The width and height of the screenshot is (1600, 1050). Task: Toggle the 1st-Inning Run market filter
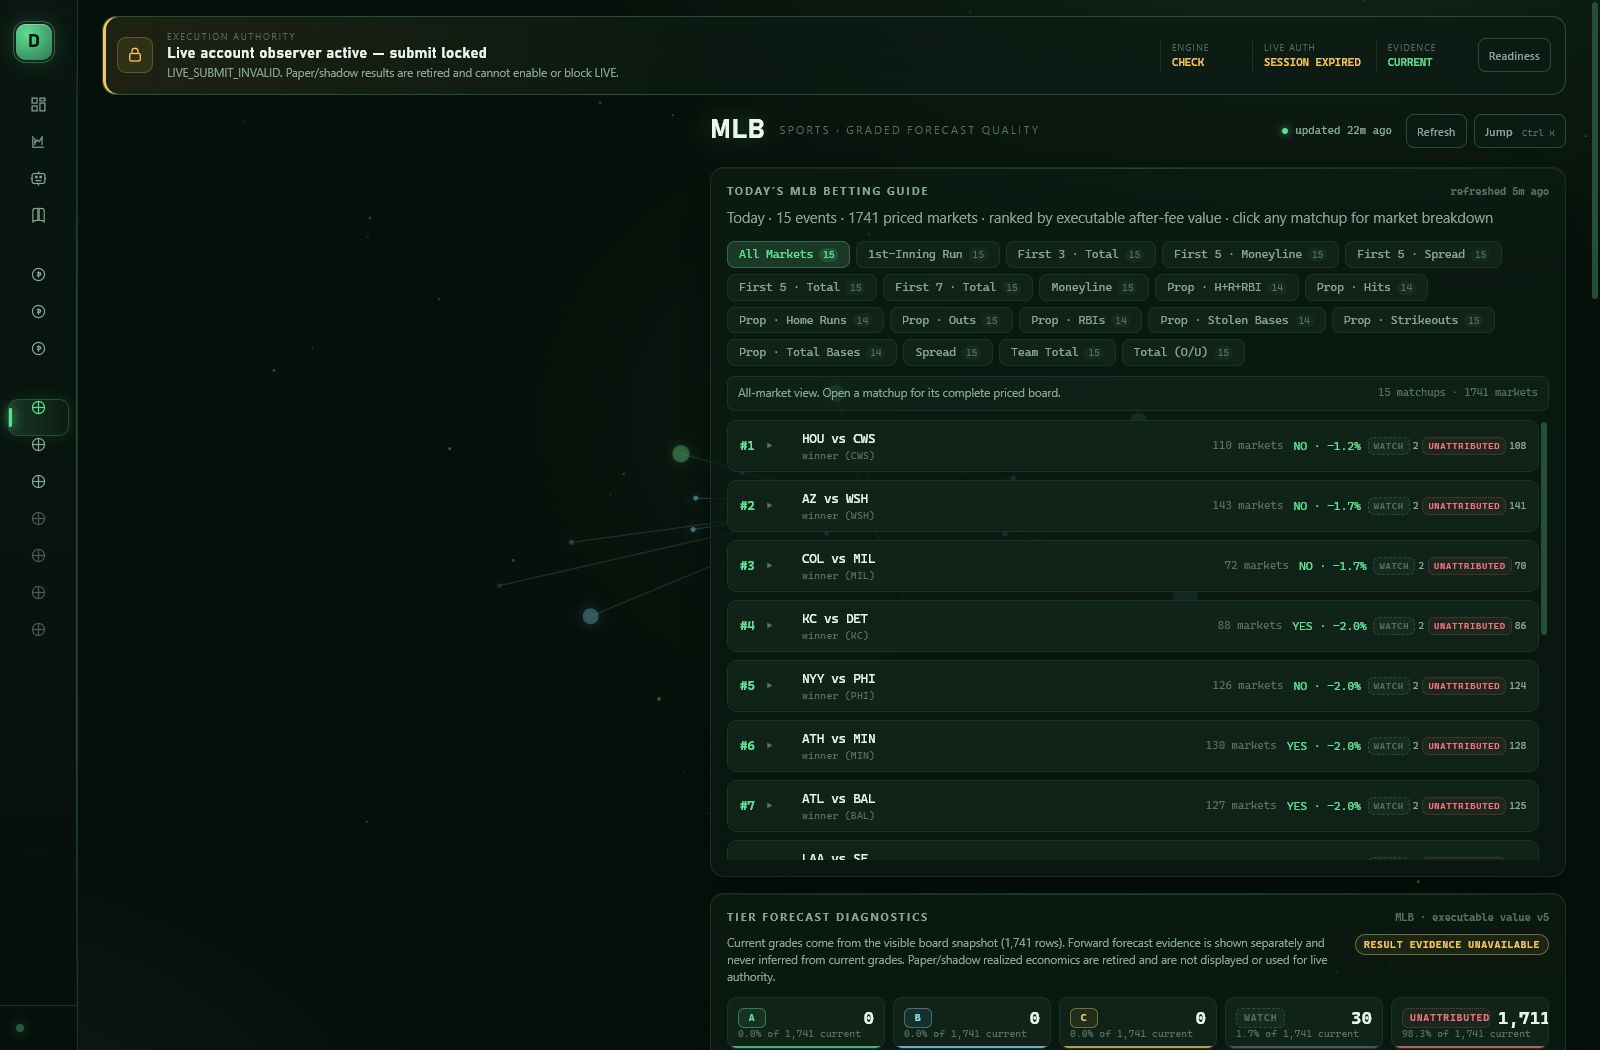927,254
